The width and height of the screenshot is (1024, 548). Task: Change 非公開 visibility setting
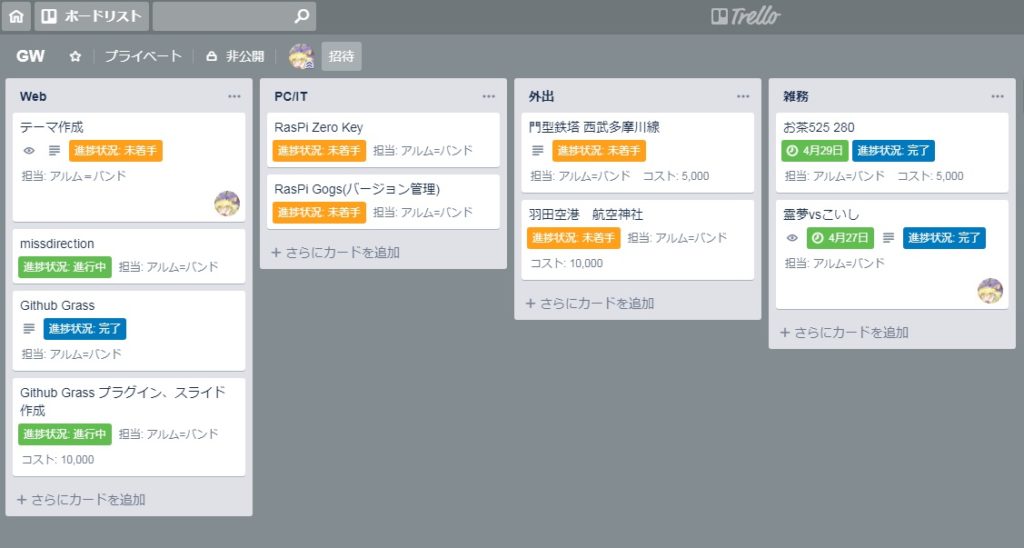[235, 56]
